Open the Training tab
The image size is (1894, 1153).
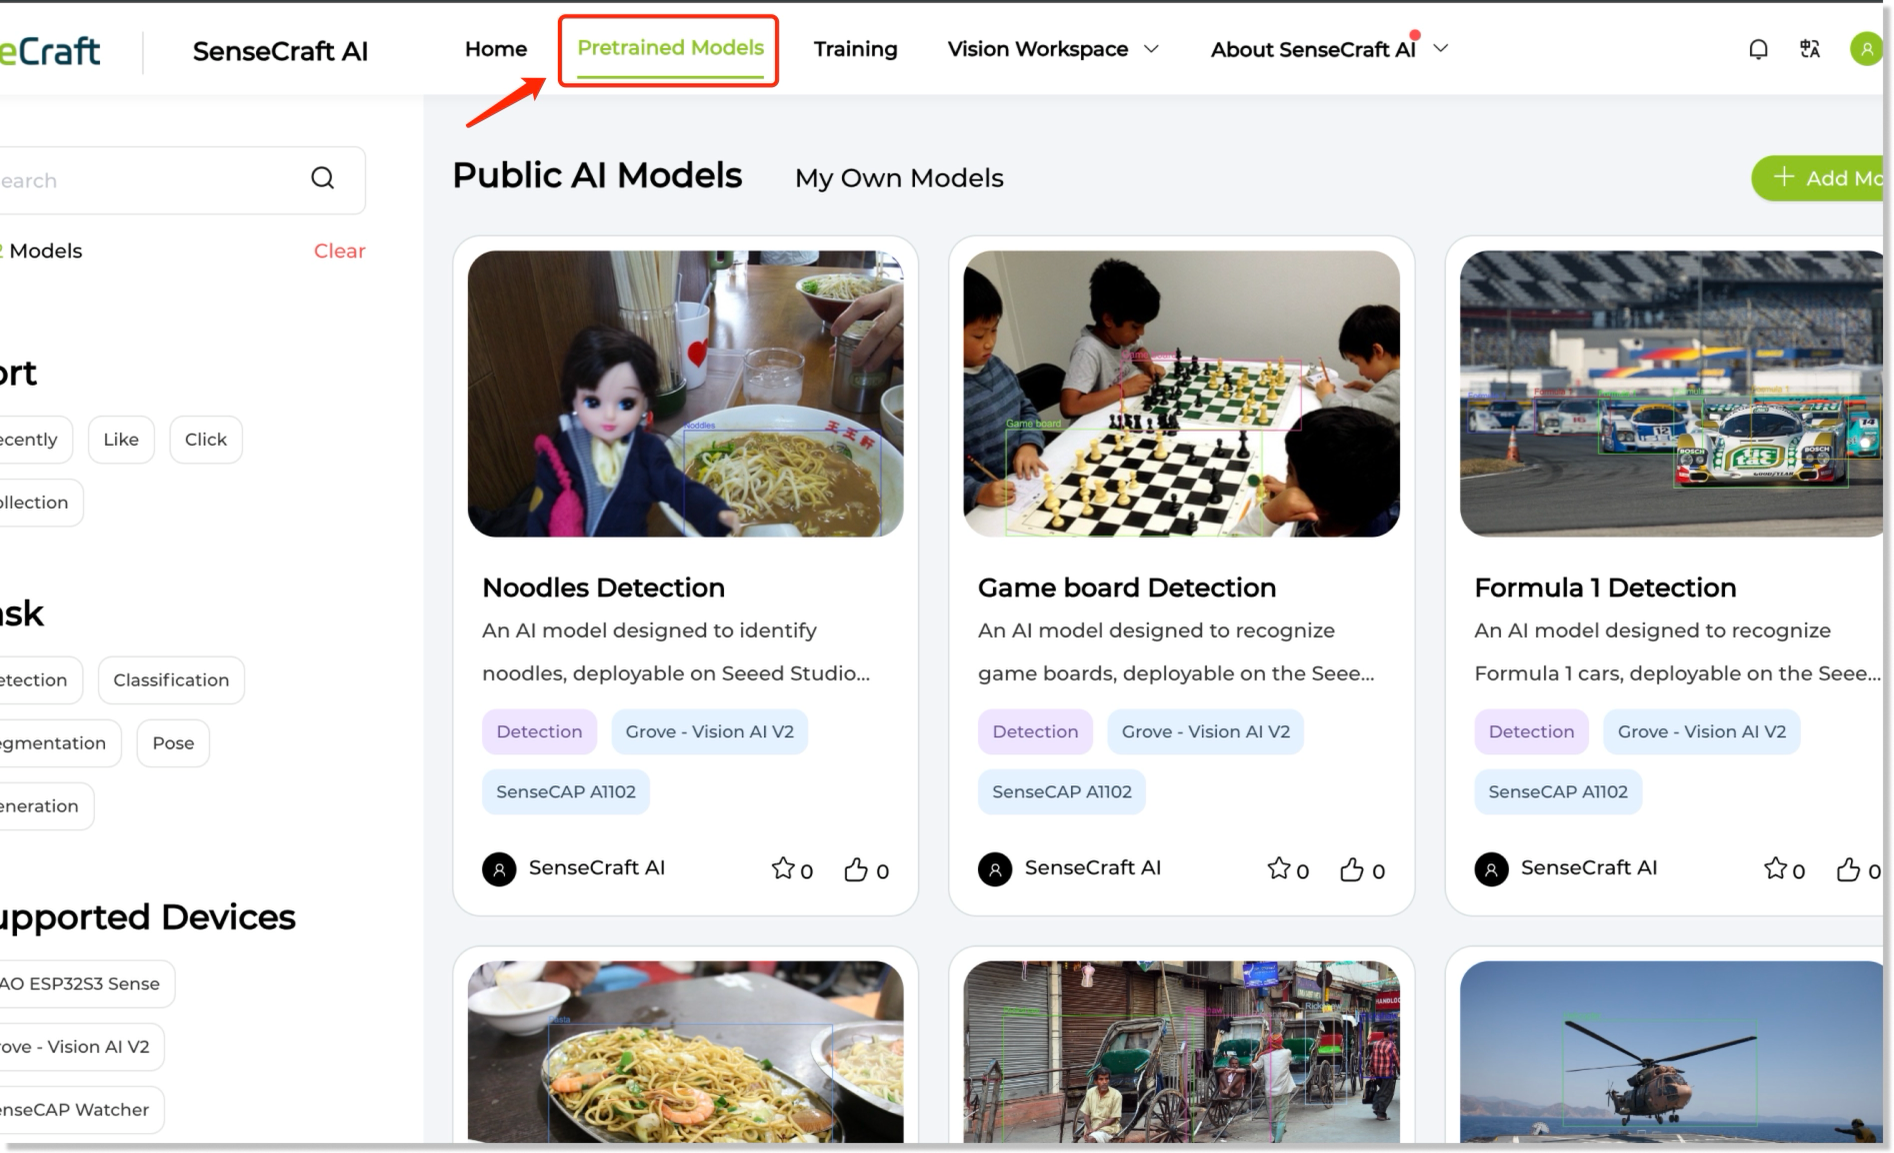[855, 49]
